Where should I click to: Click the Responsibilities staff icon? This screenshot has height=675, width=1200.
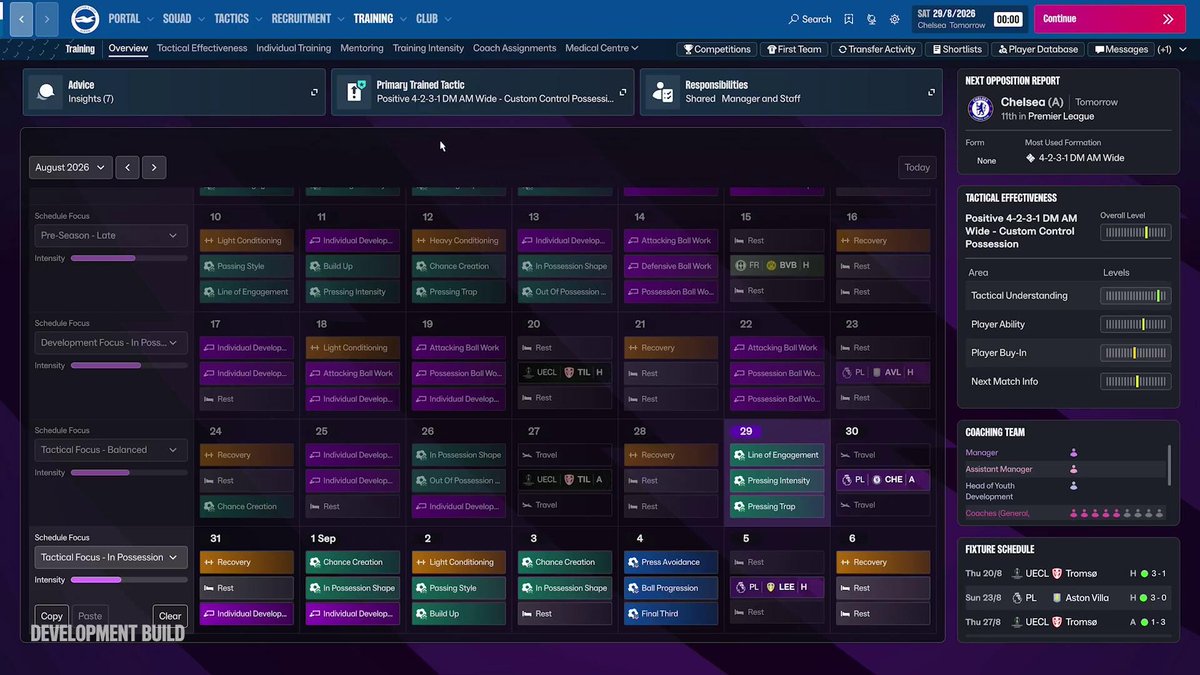coord(662,92)
